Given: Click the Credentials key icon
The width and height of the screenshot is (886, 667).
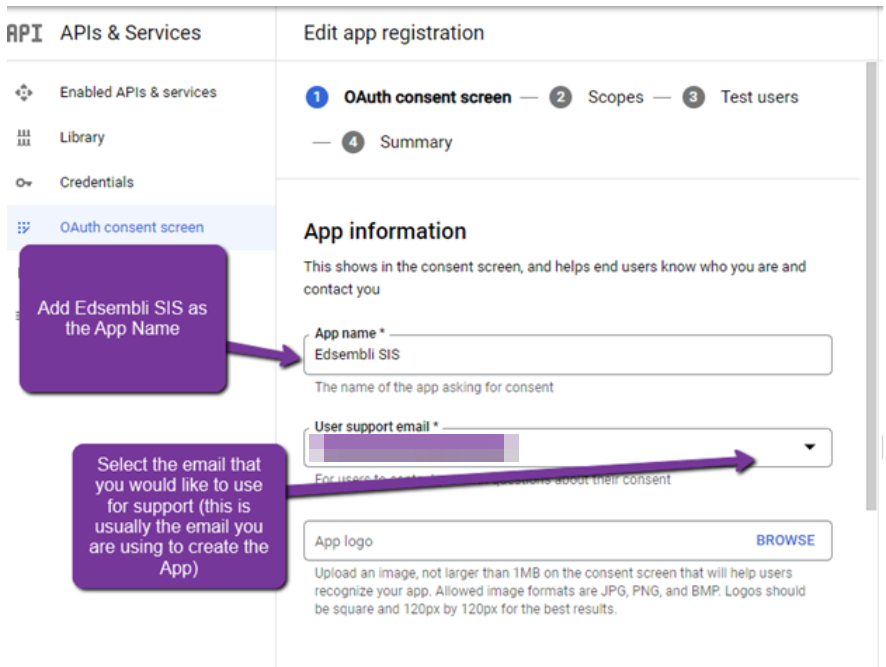Looking at the screenshot, I should 24,183.
